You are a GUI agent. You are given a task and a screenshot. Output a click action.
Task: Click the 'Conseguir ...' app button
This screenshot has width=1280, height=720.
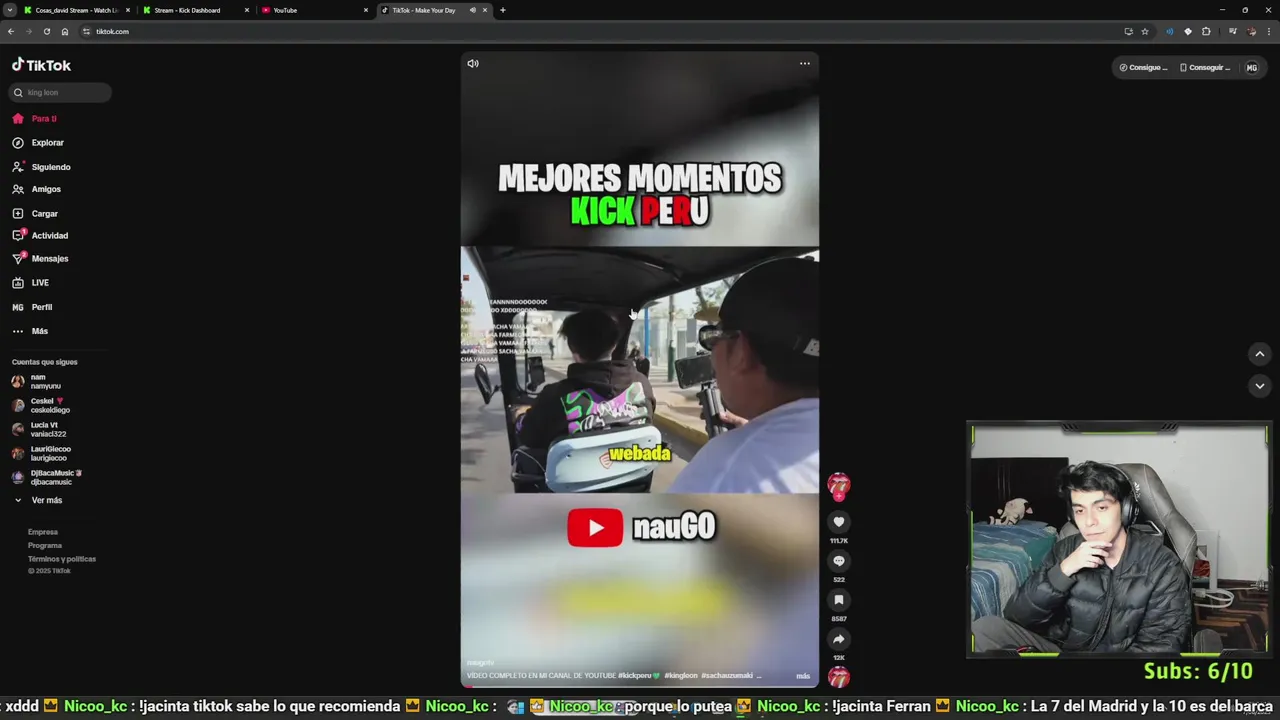(1205, 67)
